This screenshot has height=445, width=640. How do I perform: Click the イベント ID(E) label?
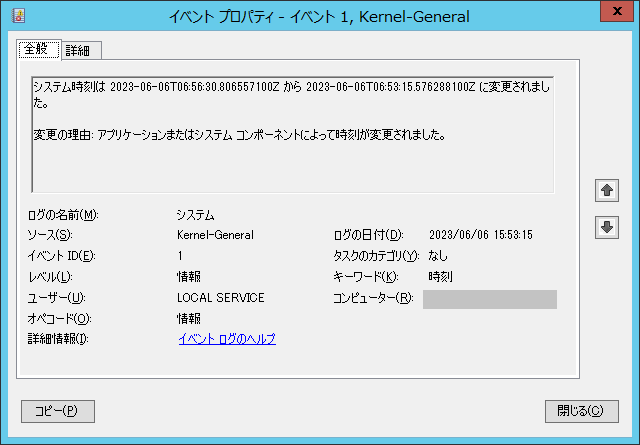(61, 256)
